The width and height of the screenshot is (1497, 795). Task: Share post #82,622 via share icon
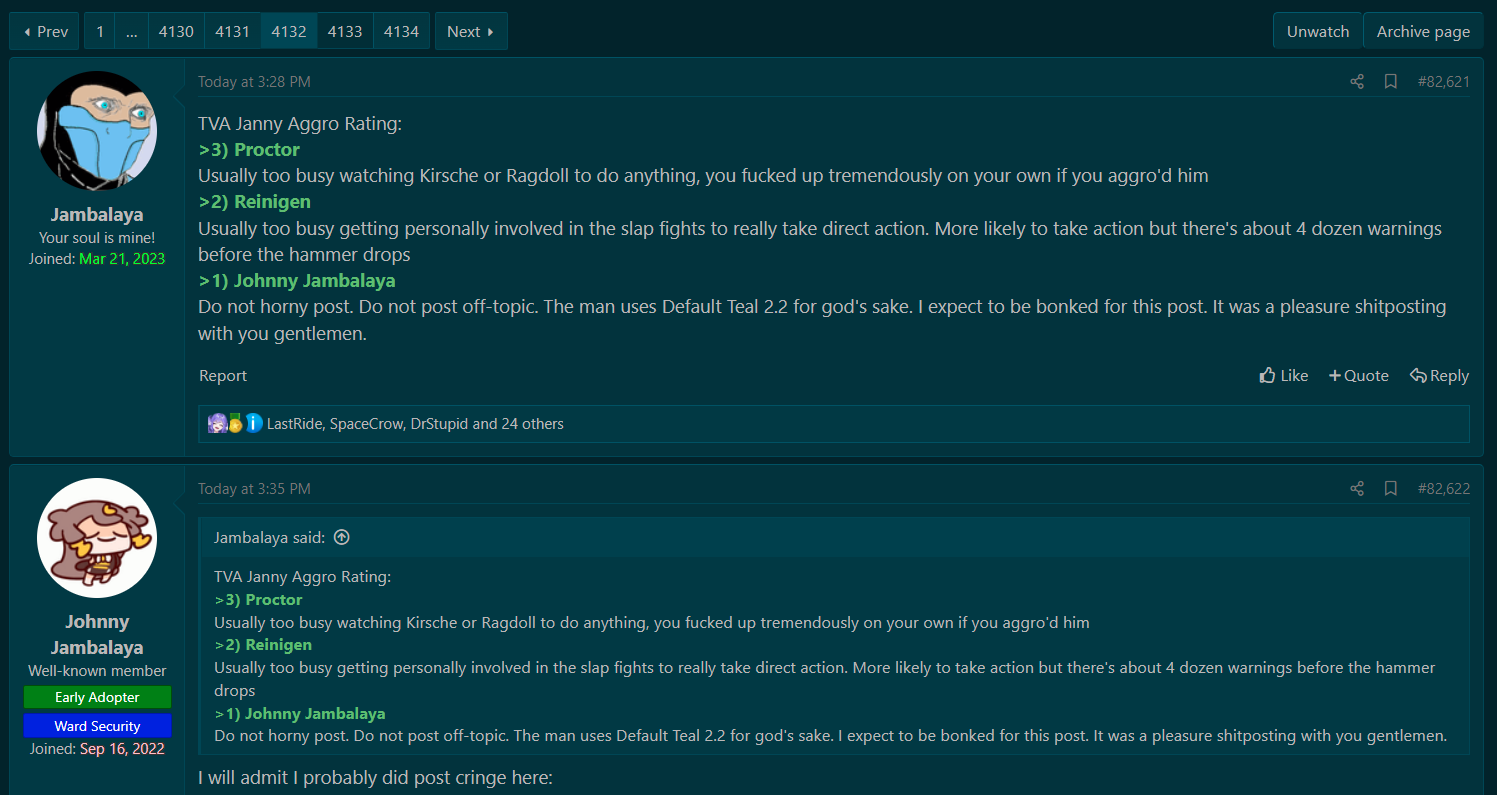[x=1357, y=489]
